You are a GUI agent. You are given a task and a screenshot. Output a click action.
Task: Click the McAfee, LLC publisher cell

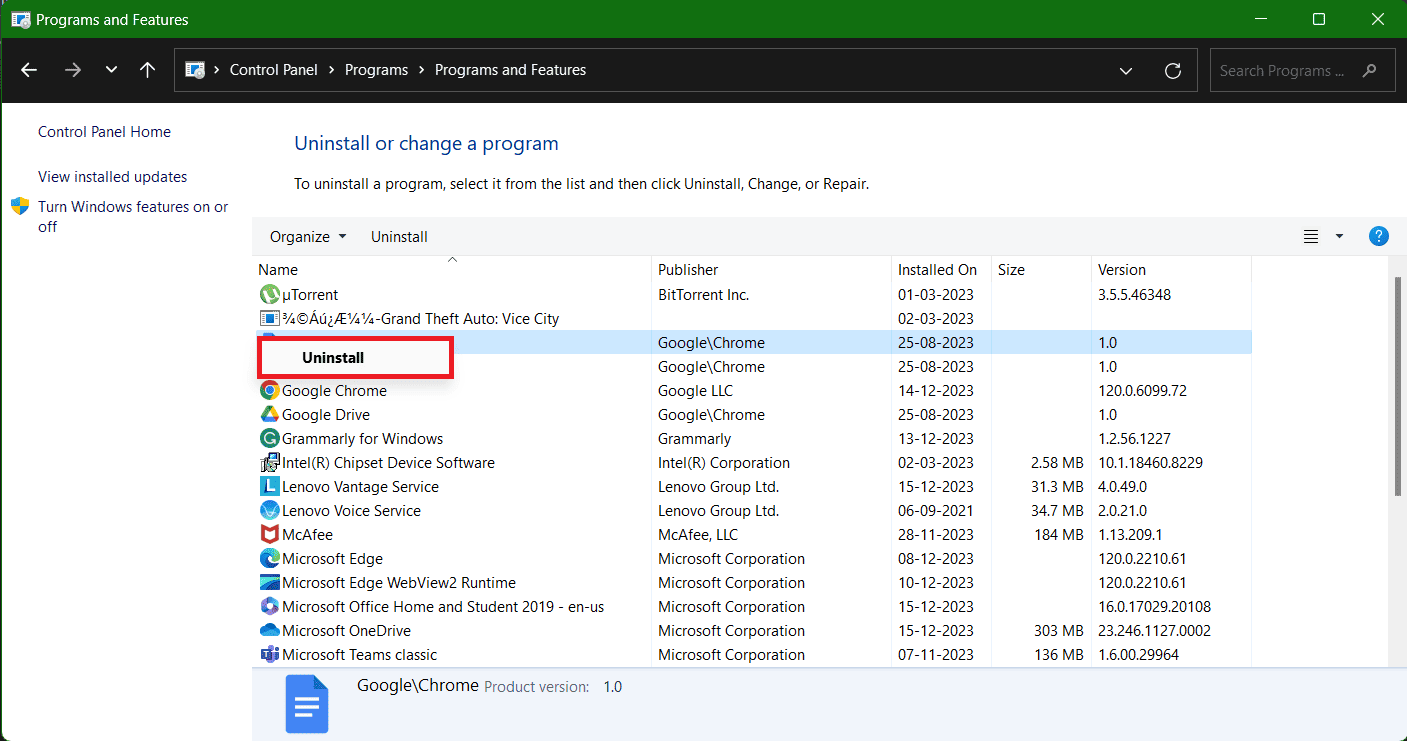[x=698, y=535]
